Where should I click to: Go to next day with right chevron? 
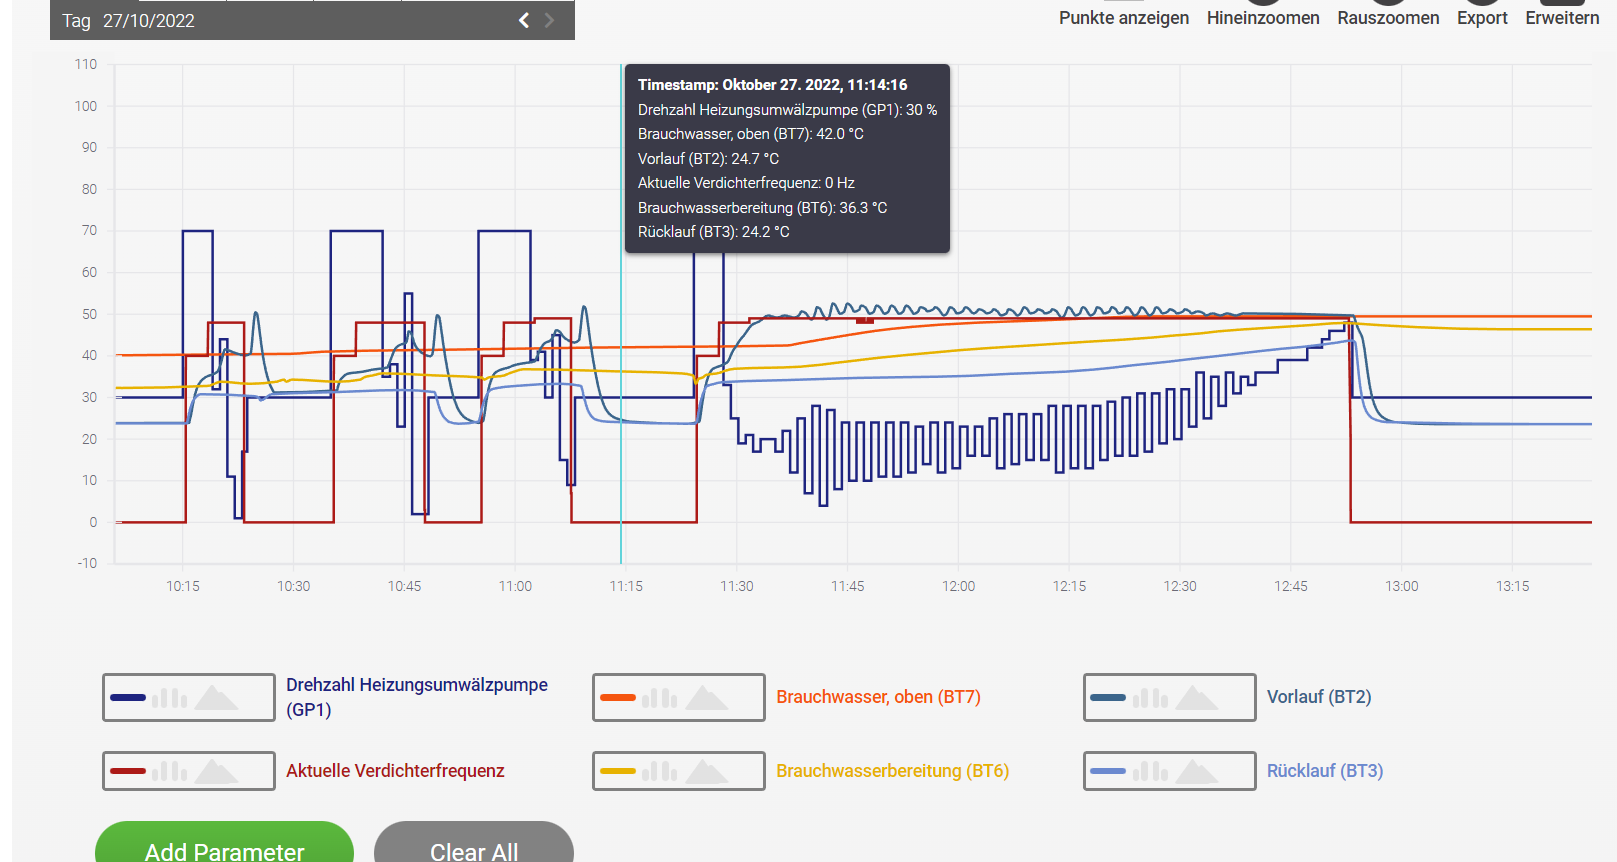549,20
